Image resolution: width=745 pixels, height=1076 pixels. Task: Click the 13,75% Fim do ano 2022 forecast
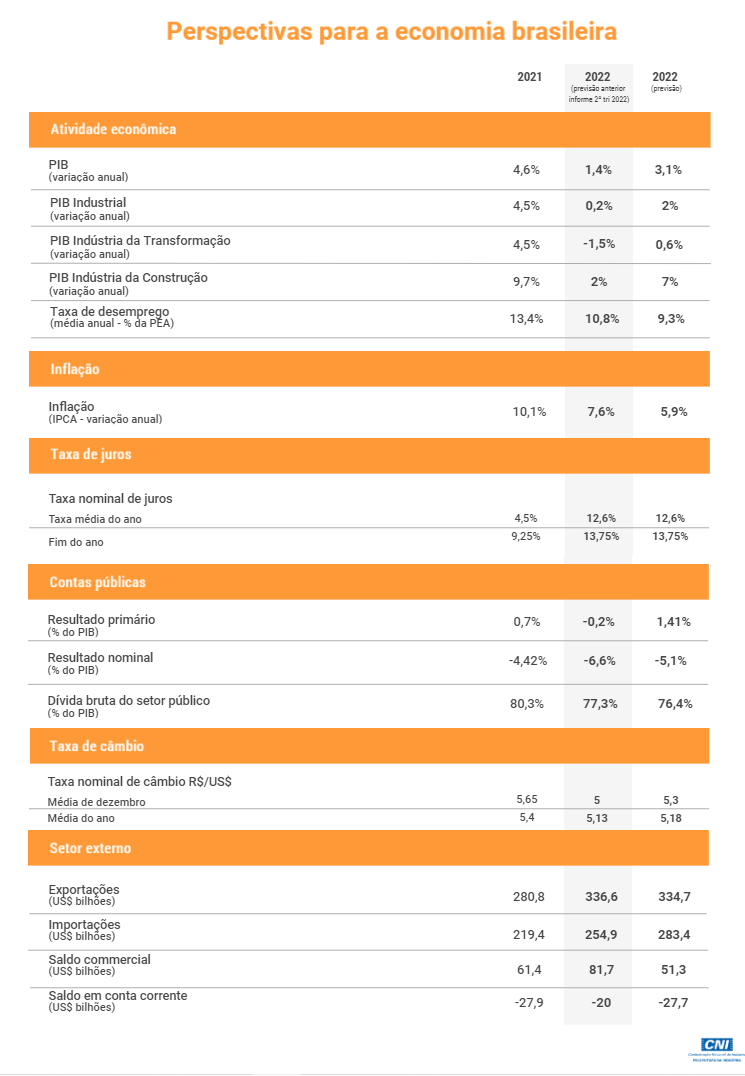(670, 537)
